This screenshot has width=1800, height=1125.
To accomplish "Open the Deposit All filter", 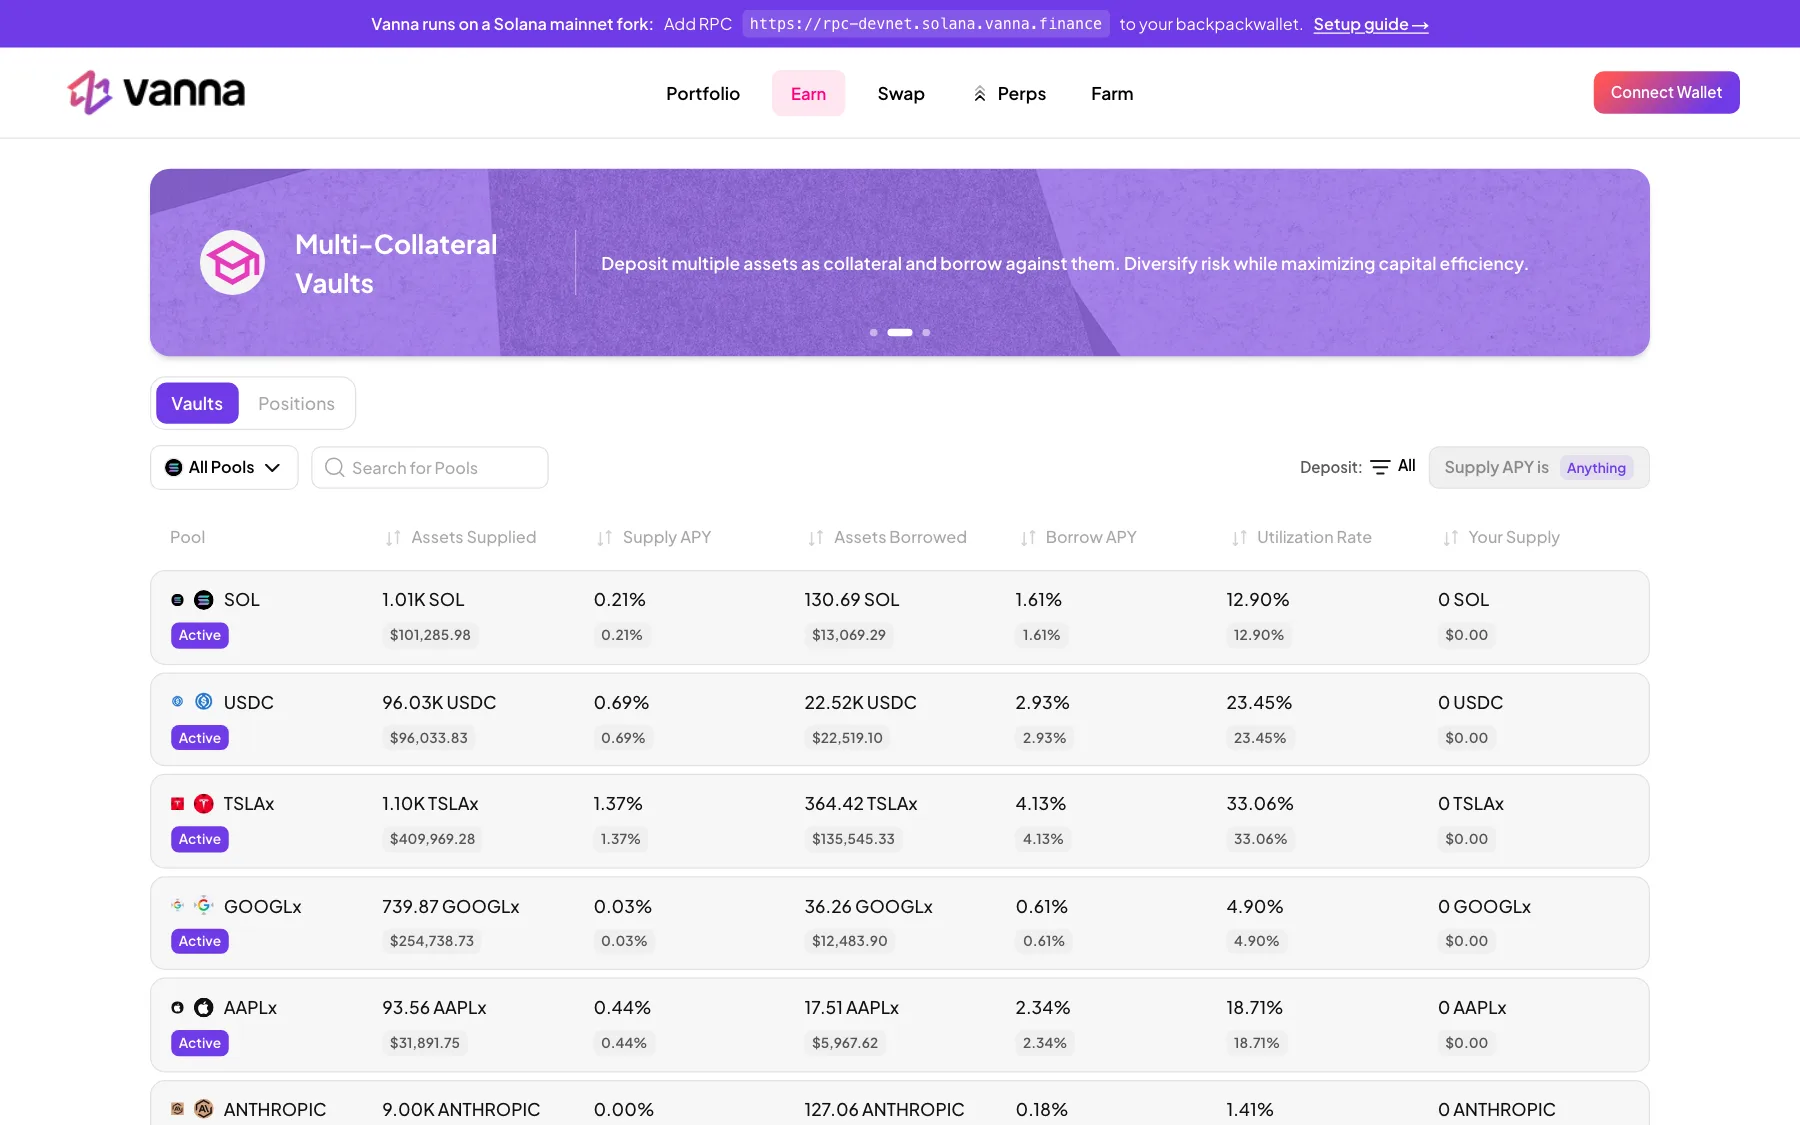I will point(1394,467).
